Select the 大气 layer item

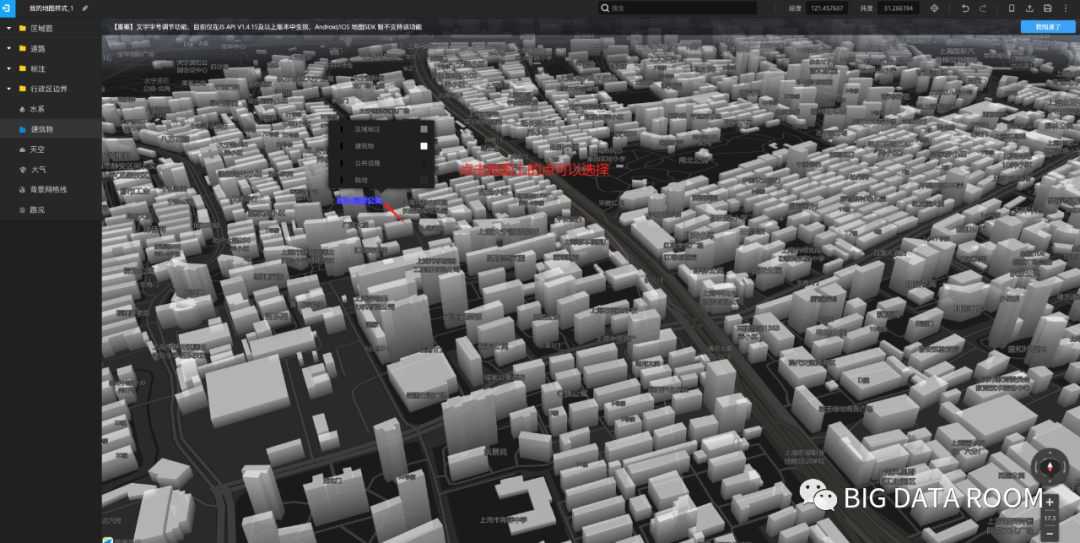[51, 169]
